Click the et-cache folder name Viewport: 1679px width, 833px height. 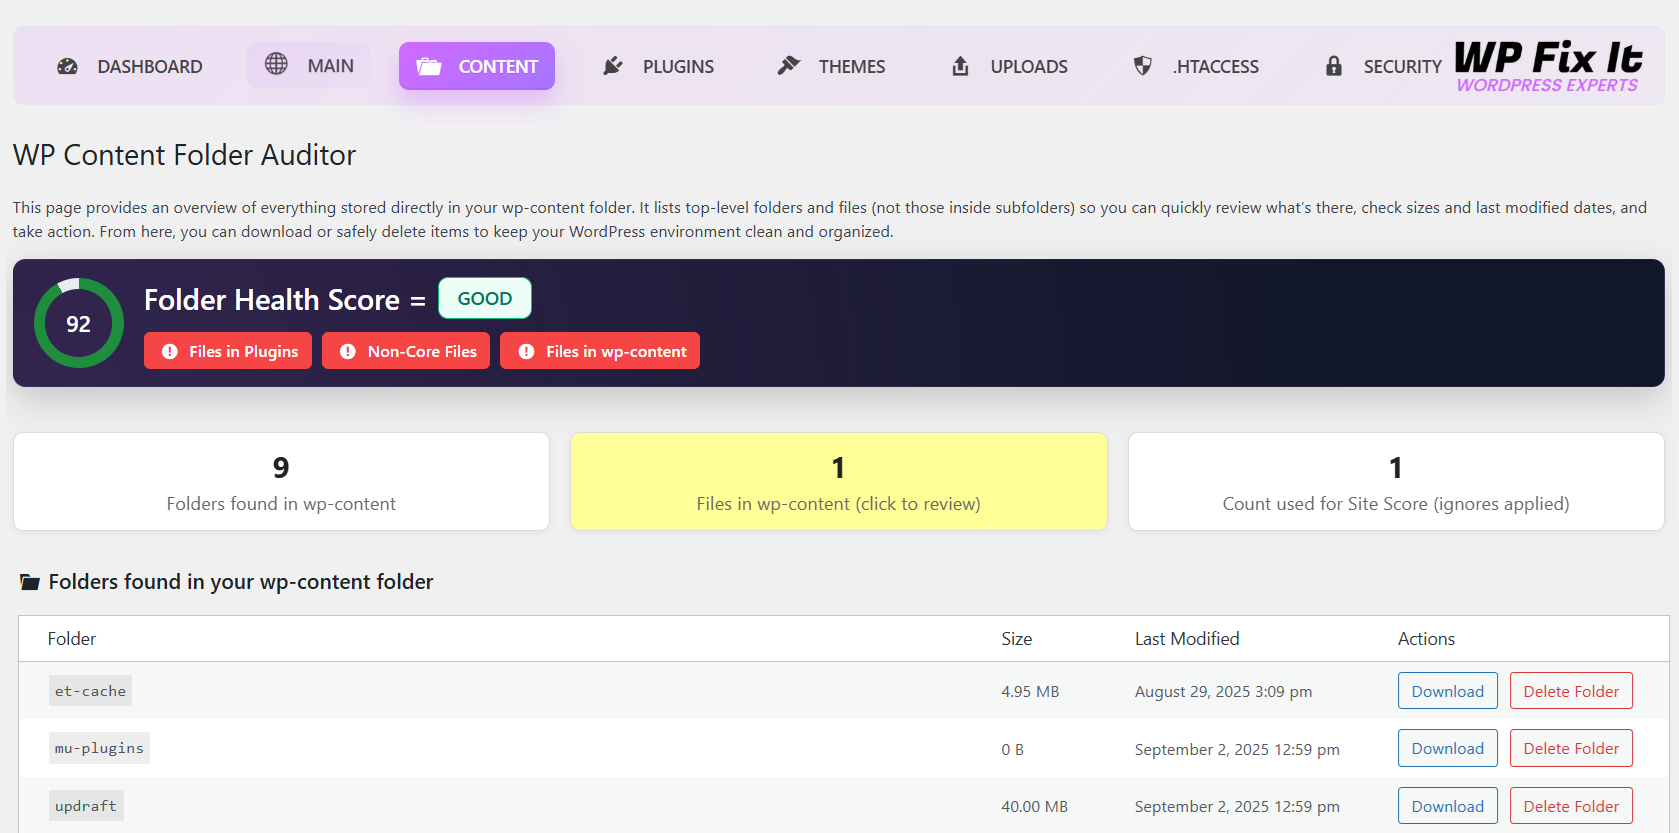coord(90,691)
